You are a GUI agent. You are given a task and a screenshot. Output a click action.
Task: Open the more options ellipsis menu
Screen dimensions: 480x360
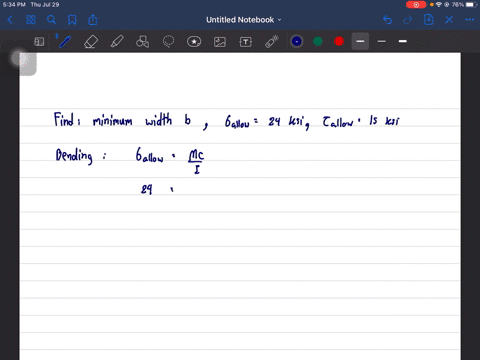[x=470, y=20]
